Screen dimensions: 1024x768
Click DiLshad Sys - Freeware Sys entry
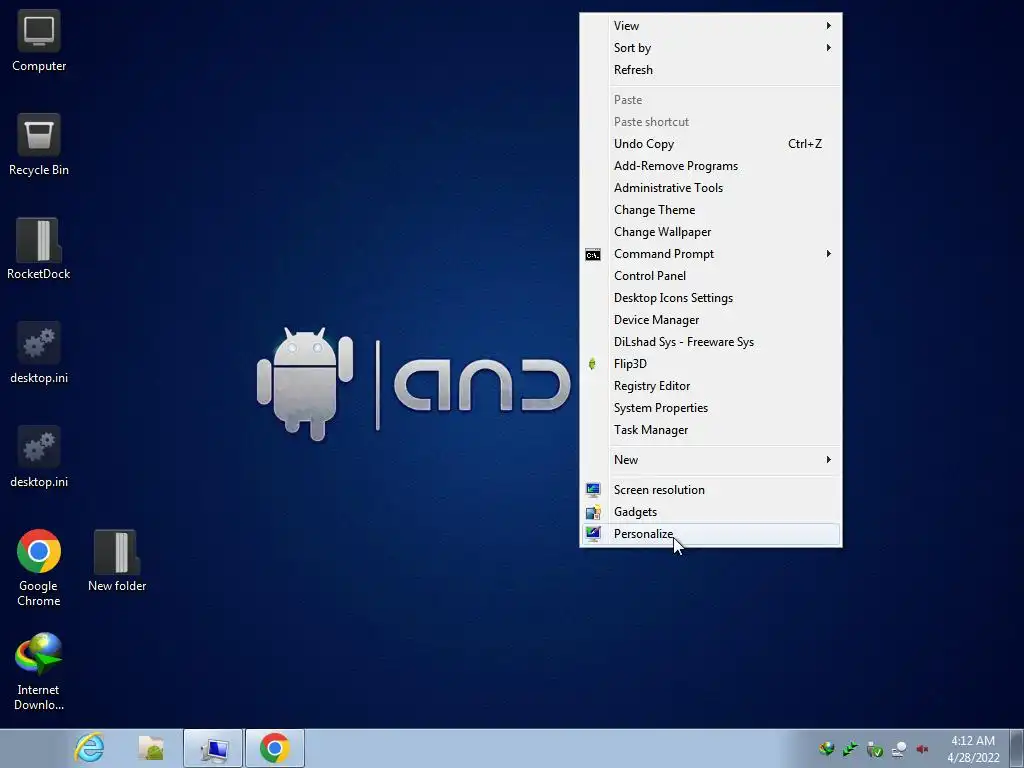point(711,342)
